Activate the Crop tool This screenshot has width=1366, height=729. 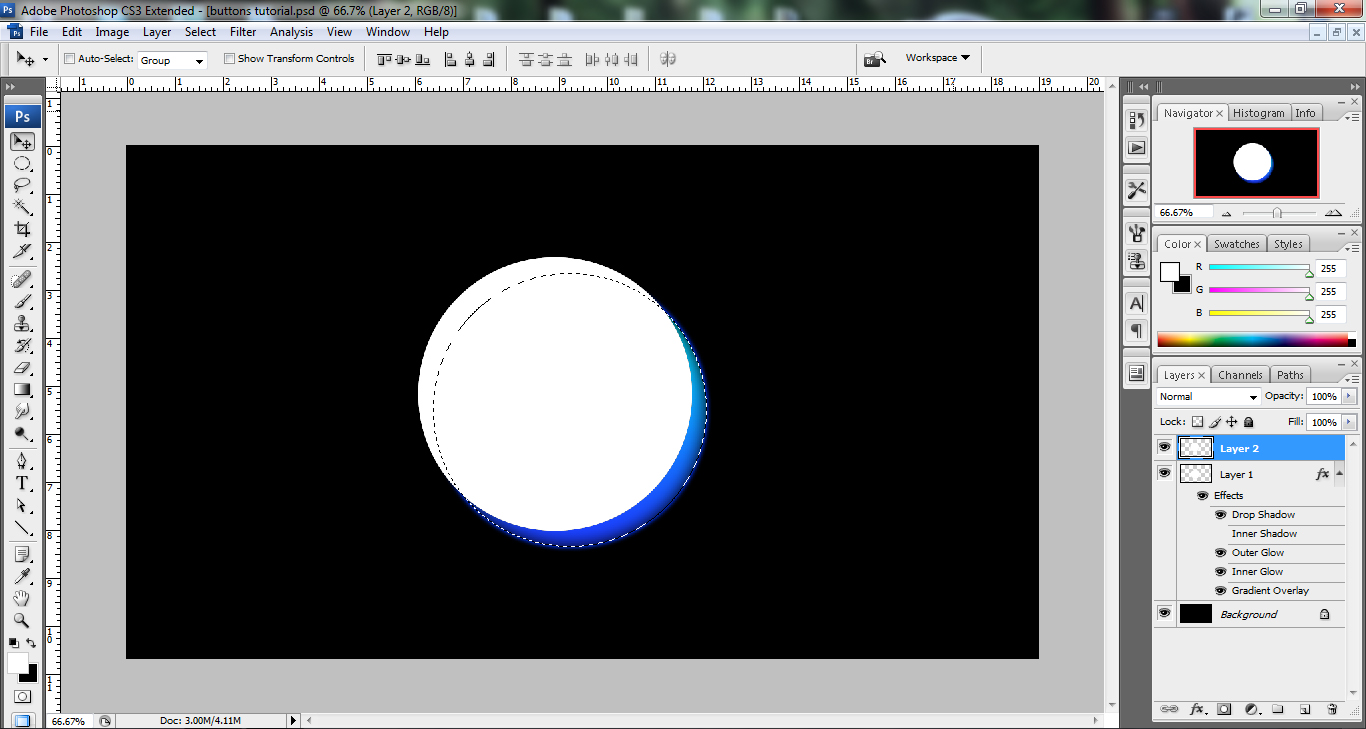22,228
